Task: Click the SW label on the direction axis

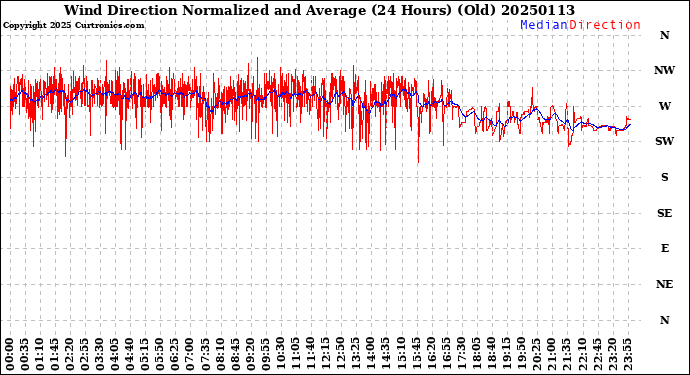Action: click(x=664, y=141)
